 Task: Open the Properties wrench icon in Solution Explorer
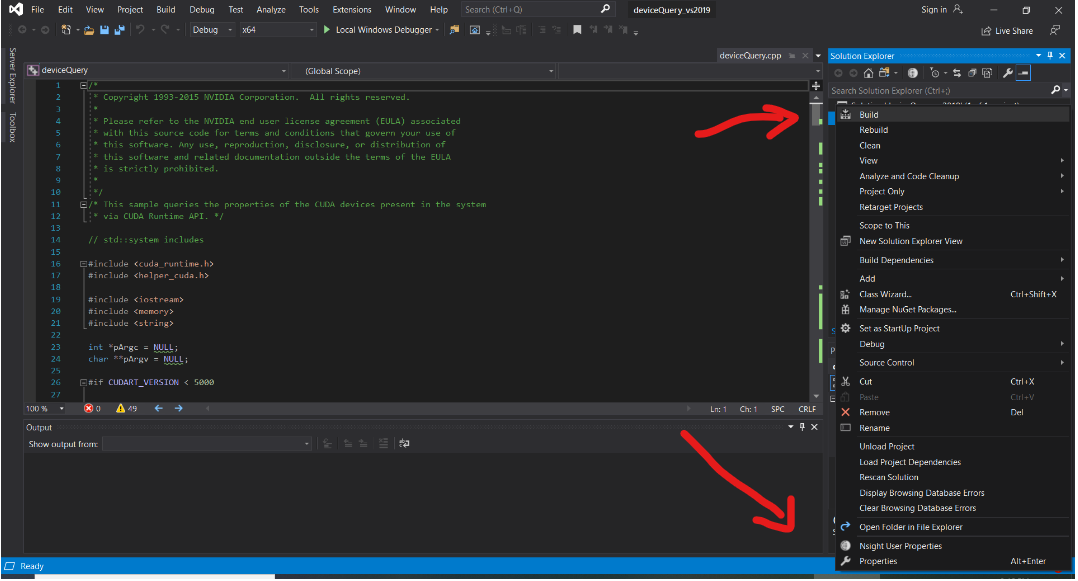(x=1007, y=73)
